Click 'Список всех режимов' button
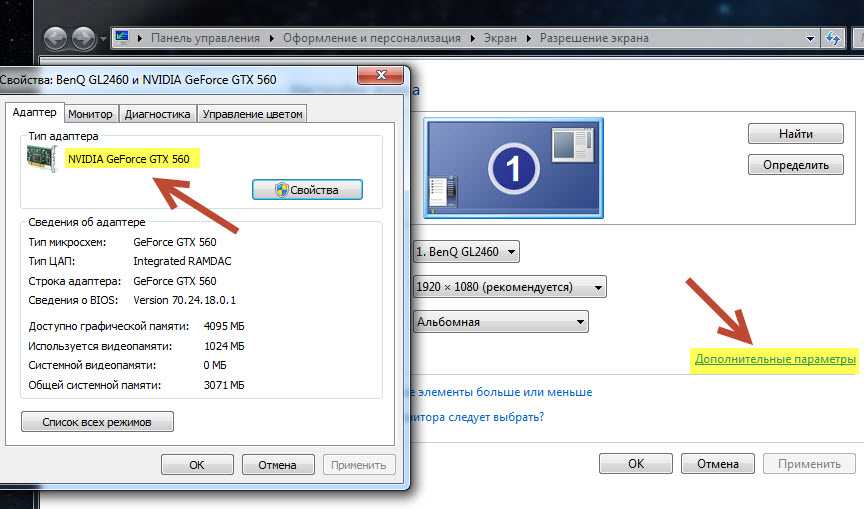This screenshot has width=864, height=509. click(x=97, y=422)
